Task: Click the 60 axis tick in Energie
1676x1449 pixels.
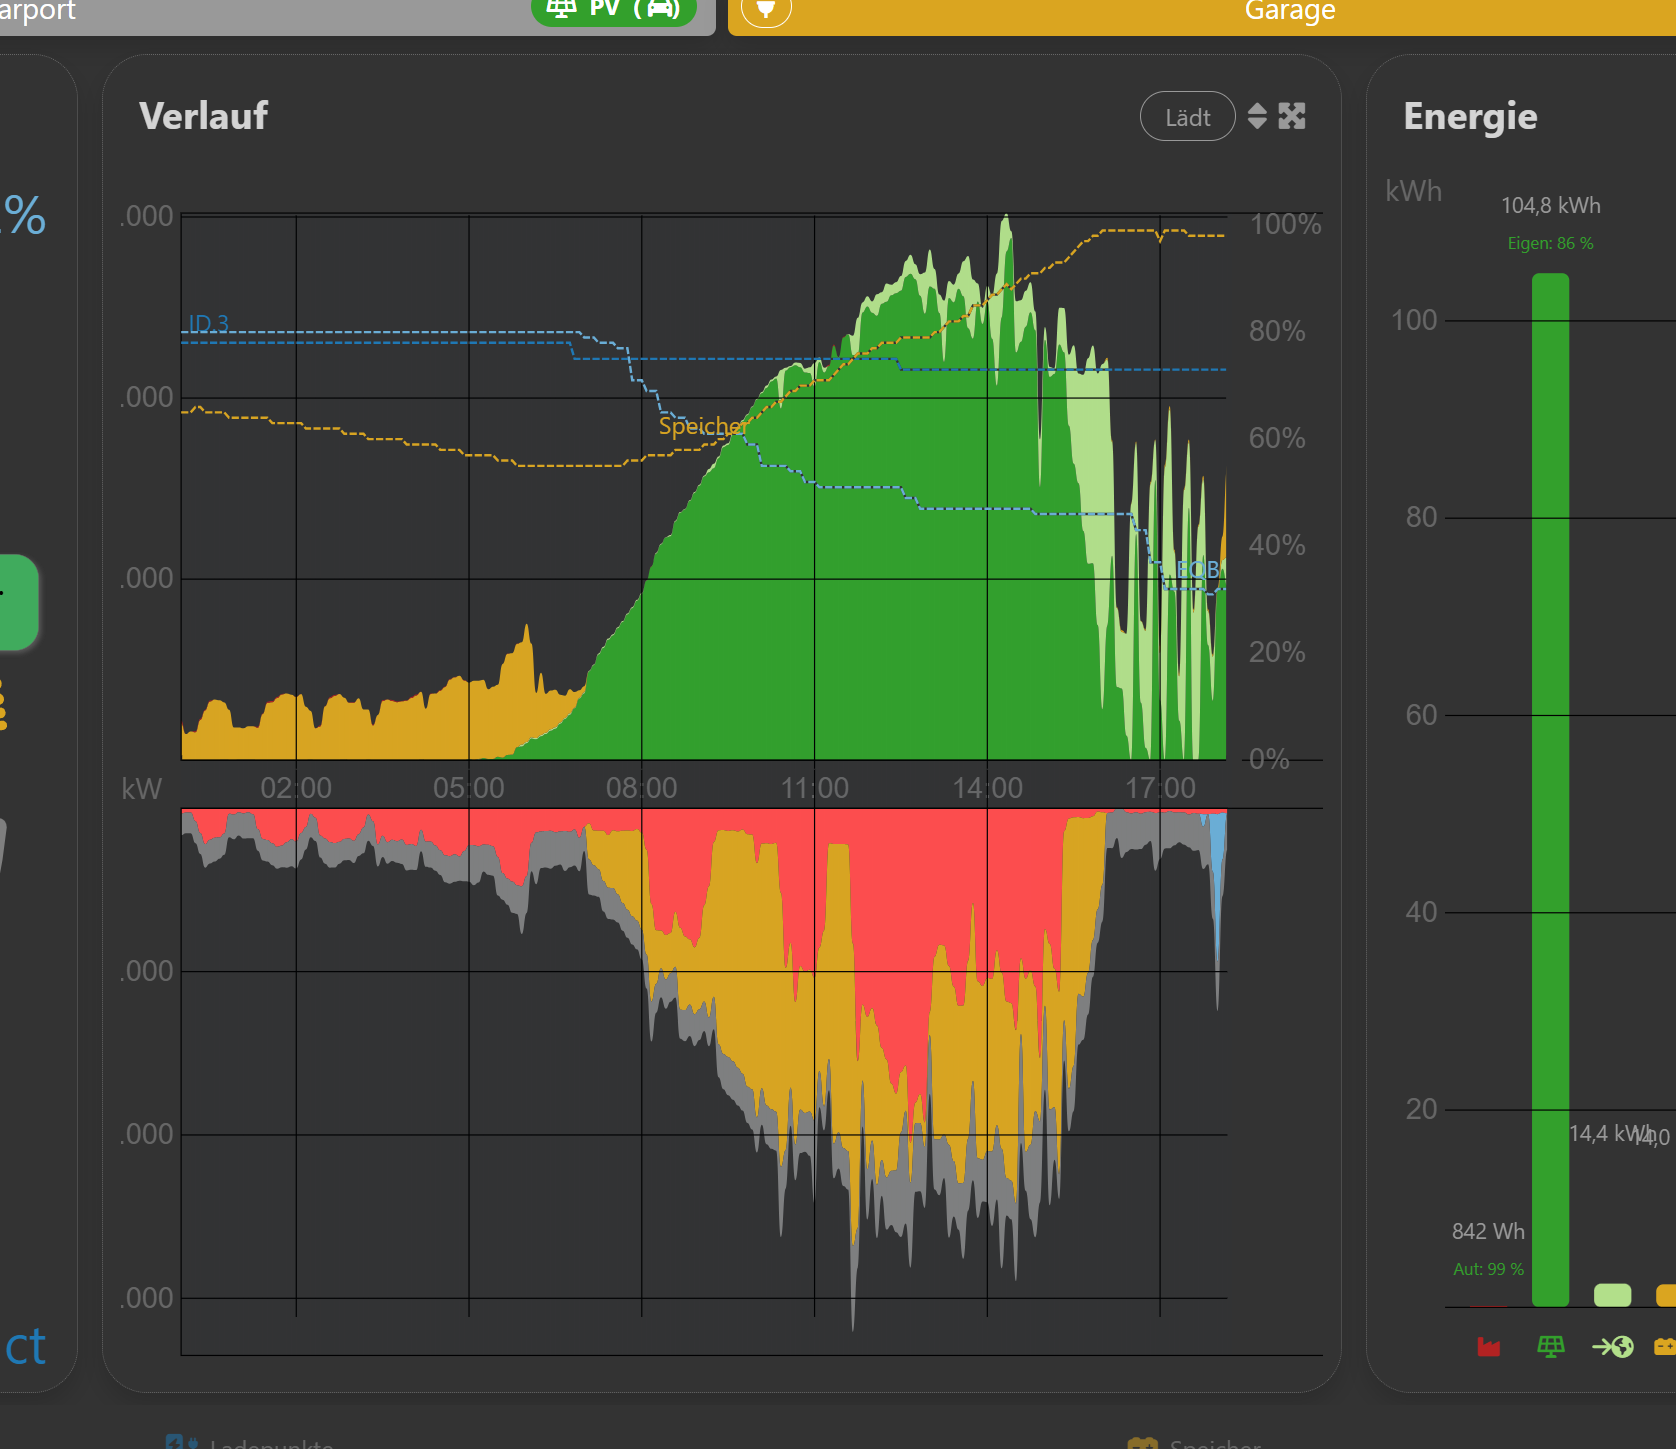Action: [x=1421, y=715]
